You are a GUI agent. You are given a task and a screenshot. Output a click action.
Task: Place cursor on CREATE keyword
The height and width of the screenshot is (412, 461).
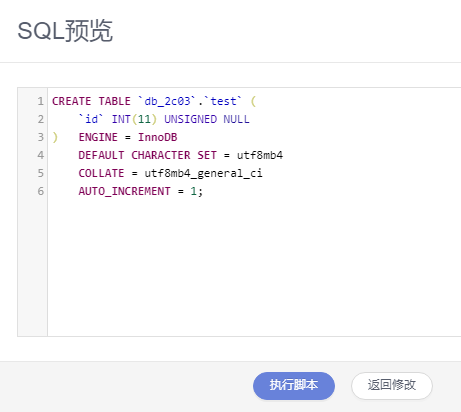71,101
